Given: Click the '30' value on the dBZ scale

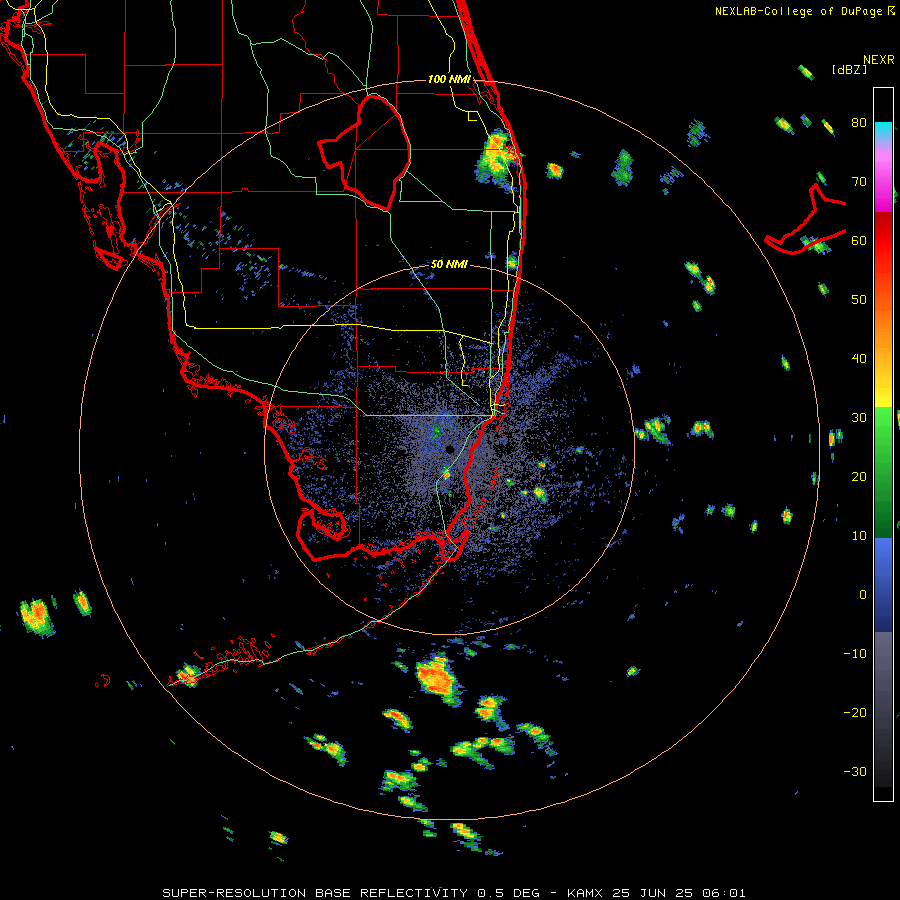Looking at the screenshot, I should pos(859,418).
